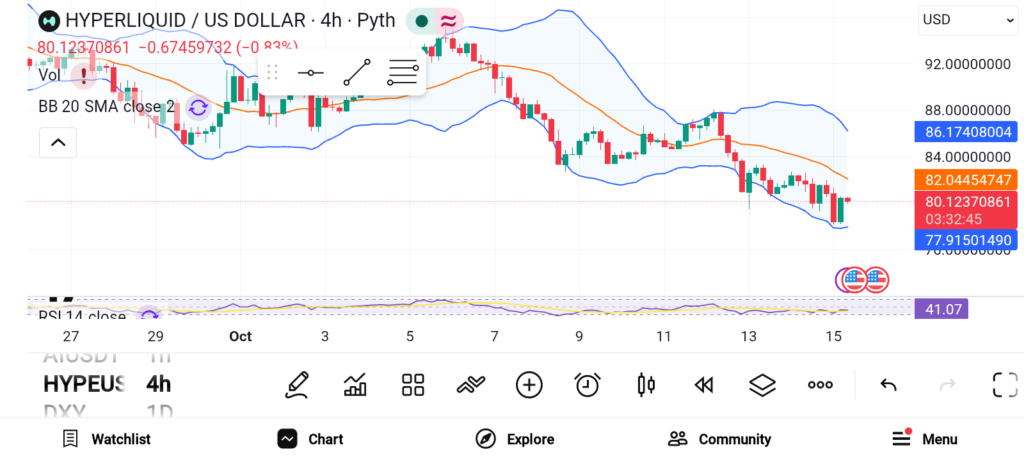Viewport: 1024px width, 461px height.
Task: Open the layout grid icon
Action: (413, 385)
